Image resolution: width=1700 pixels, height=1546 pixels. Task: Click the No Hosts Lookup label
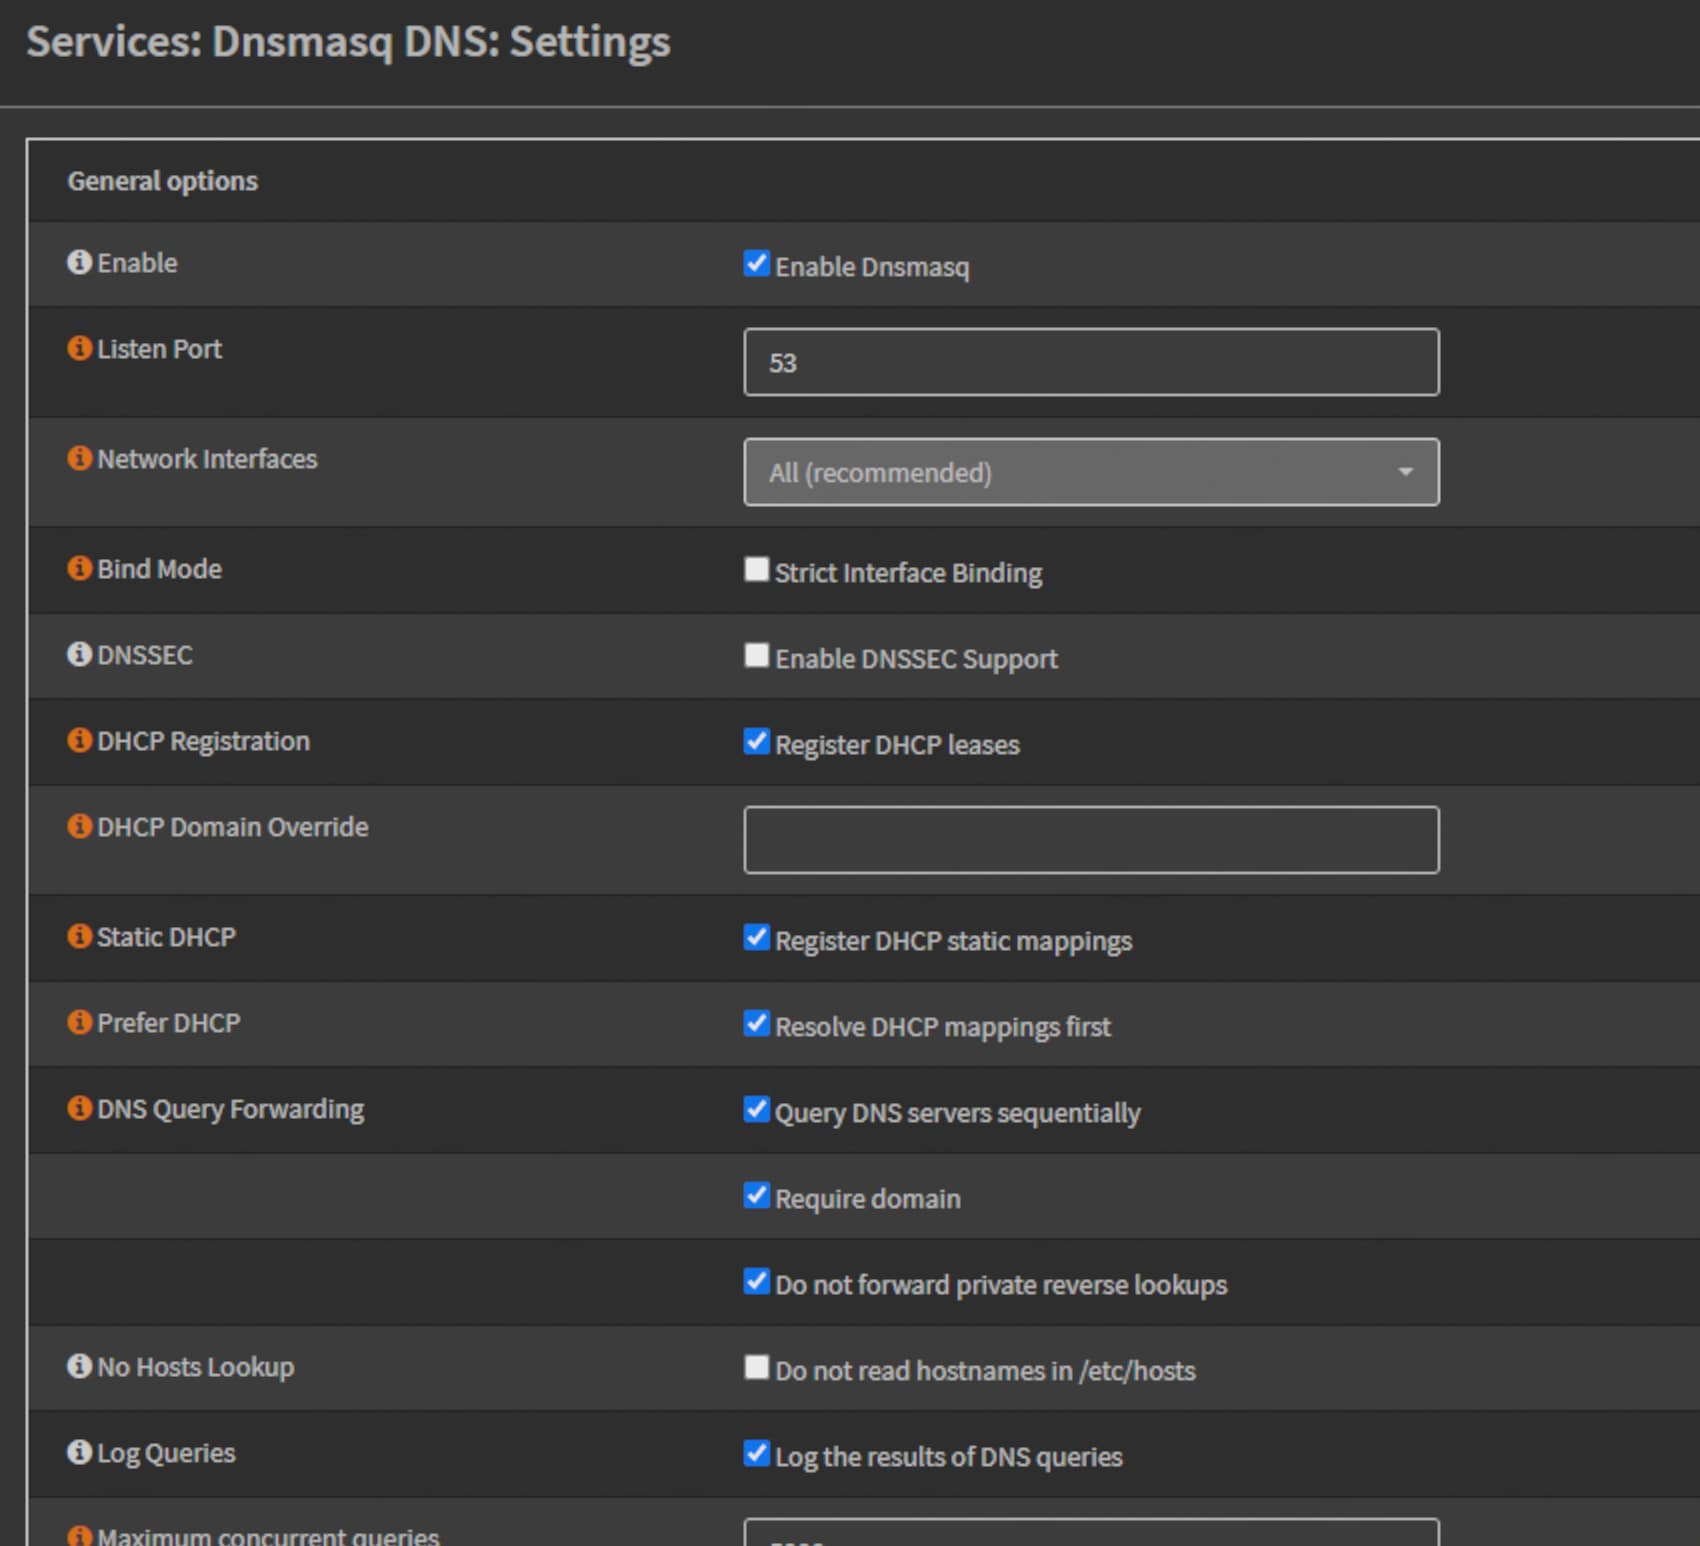click(195, 1367)
